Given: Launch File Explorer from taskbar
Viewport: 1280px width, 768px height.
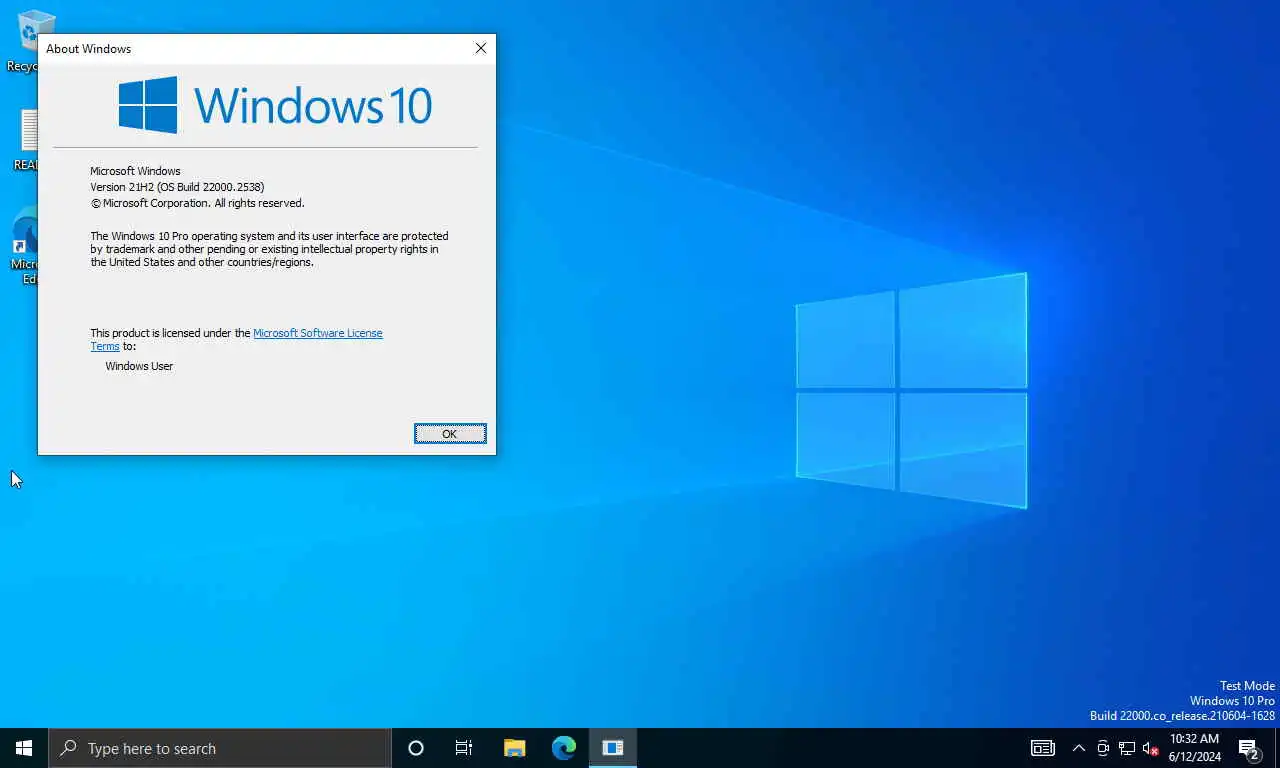Looking at the screenshot, I should pos(514,748).
